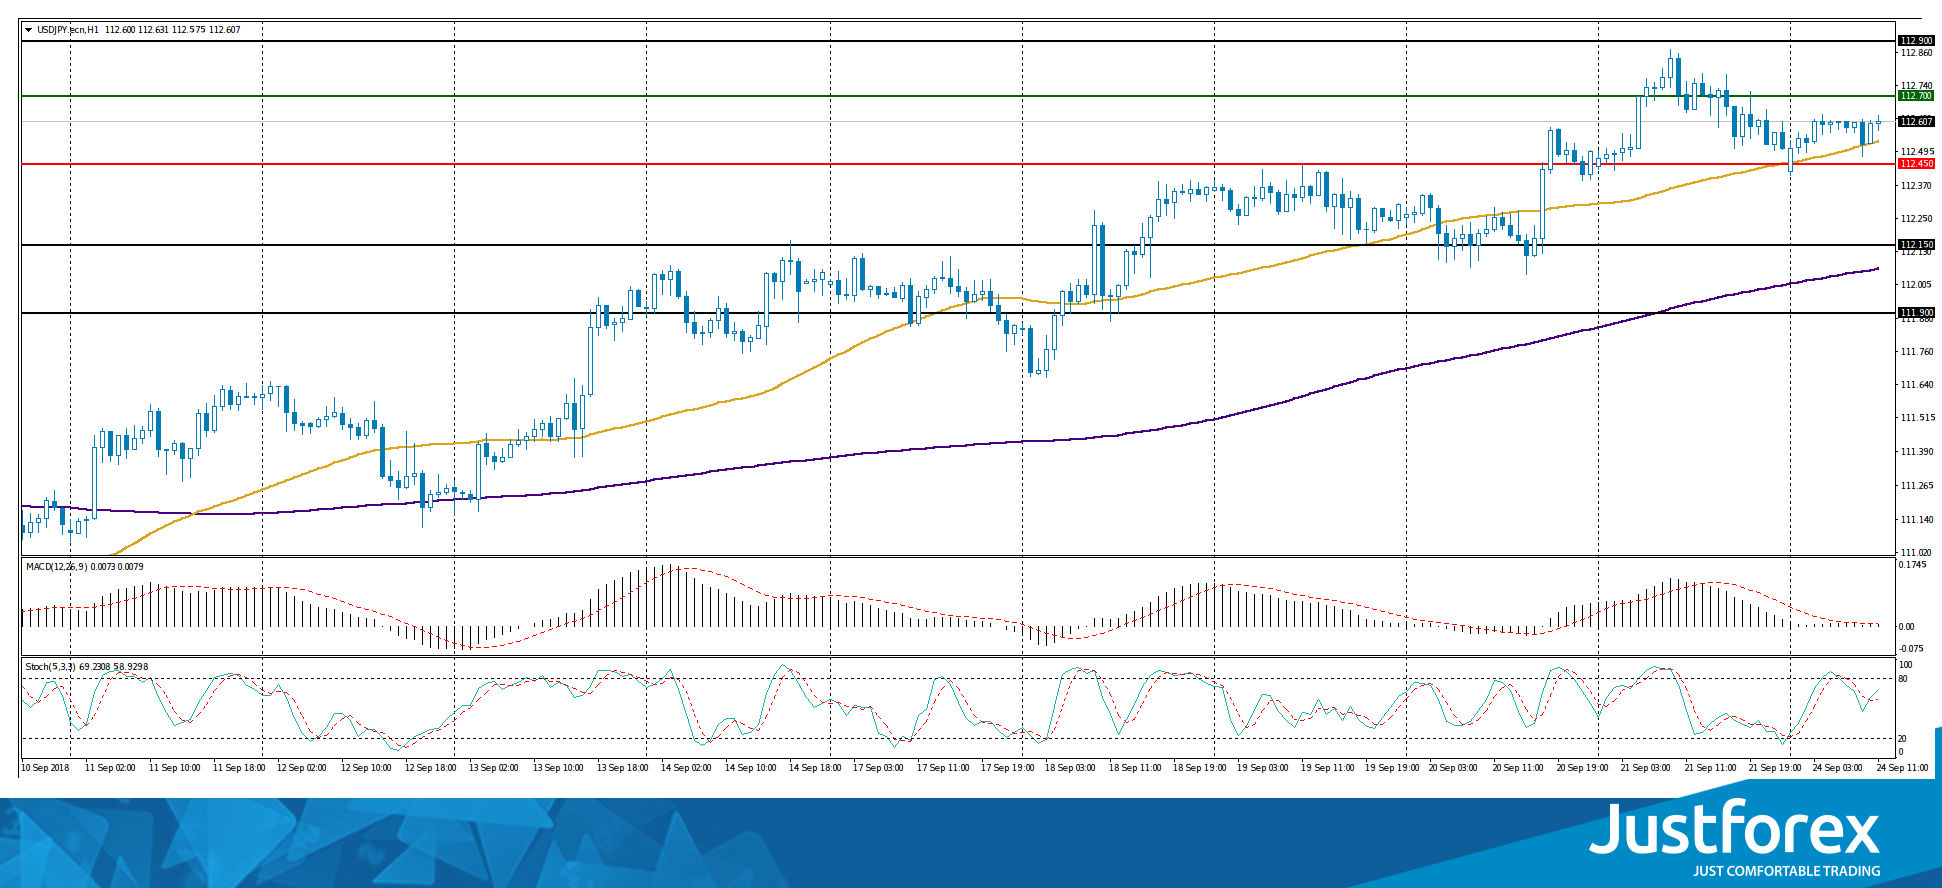Click the 112.250 price scale value
The width and height of the screenshot is (1942, 888).
[1916, 219]
